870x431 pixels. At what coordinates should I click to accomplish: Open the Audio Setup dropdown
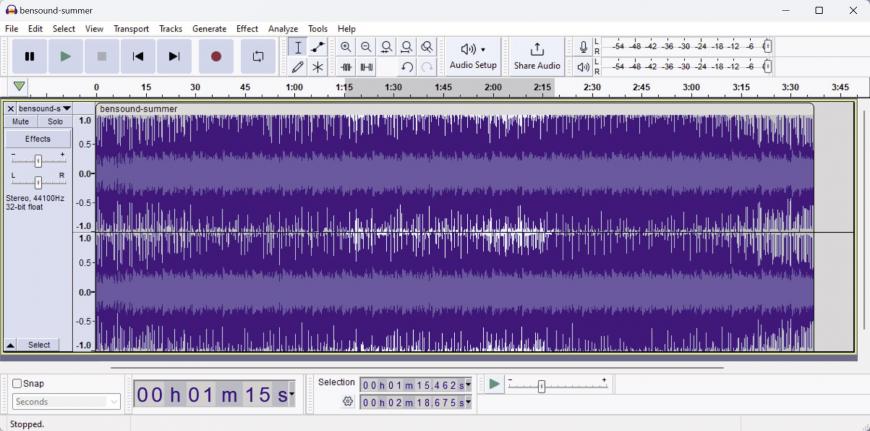tap(473, 56)
